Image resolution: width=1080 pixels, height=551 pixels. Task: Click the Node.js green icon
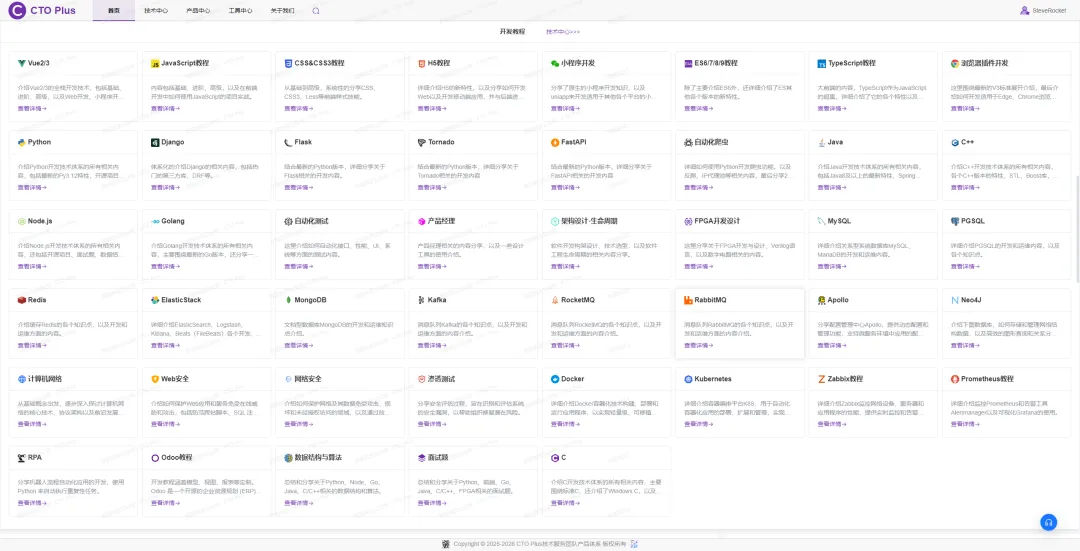tap(22, 222)
